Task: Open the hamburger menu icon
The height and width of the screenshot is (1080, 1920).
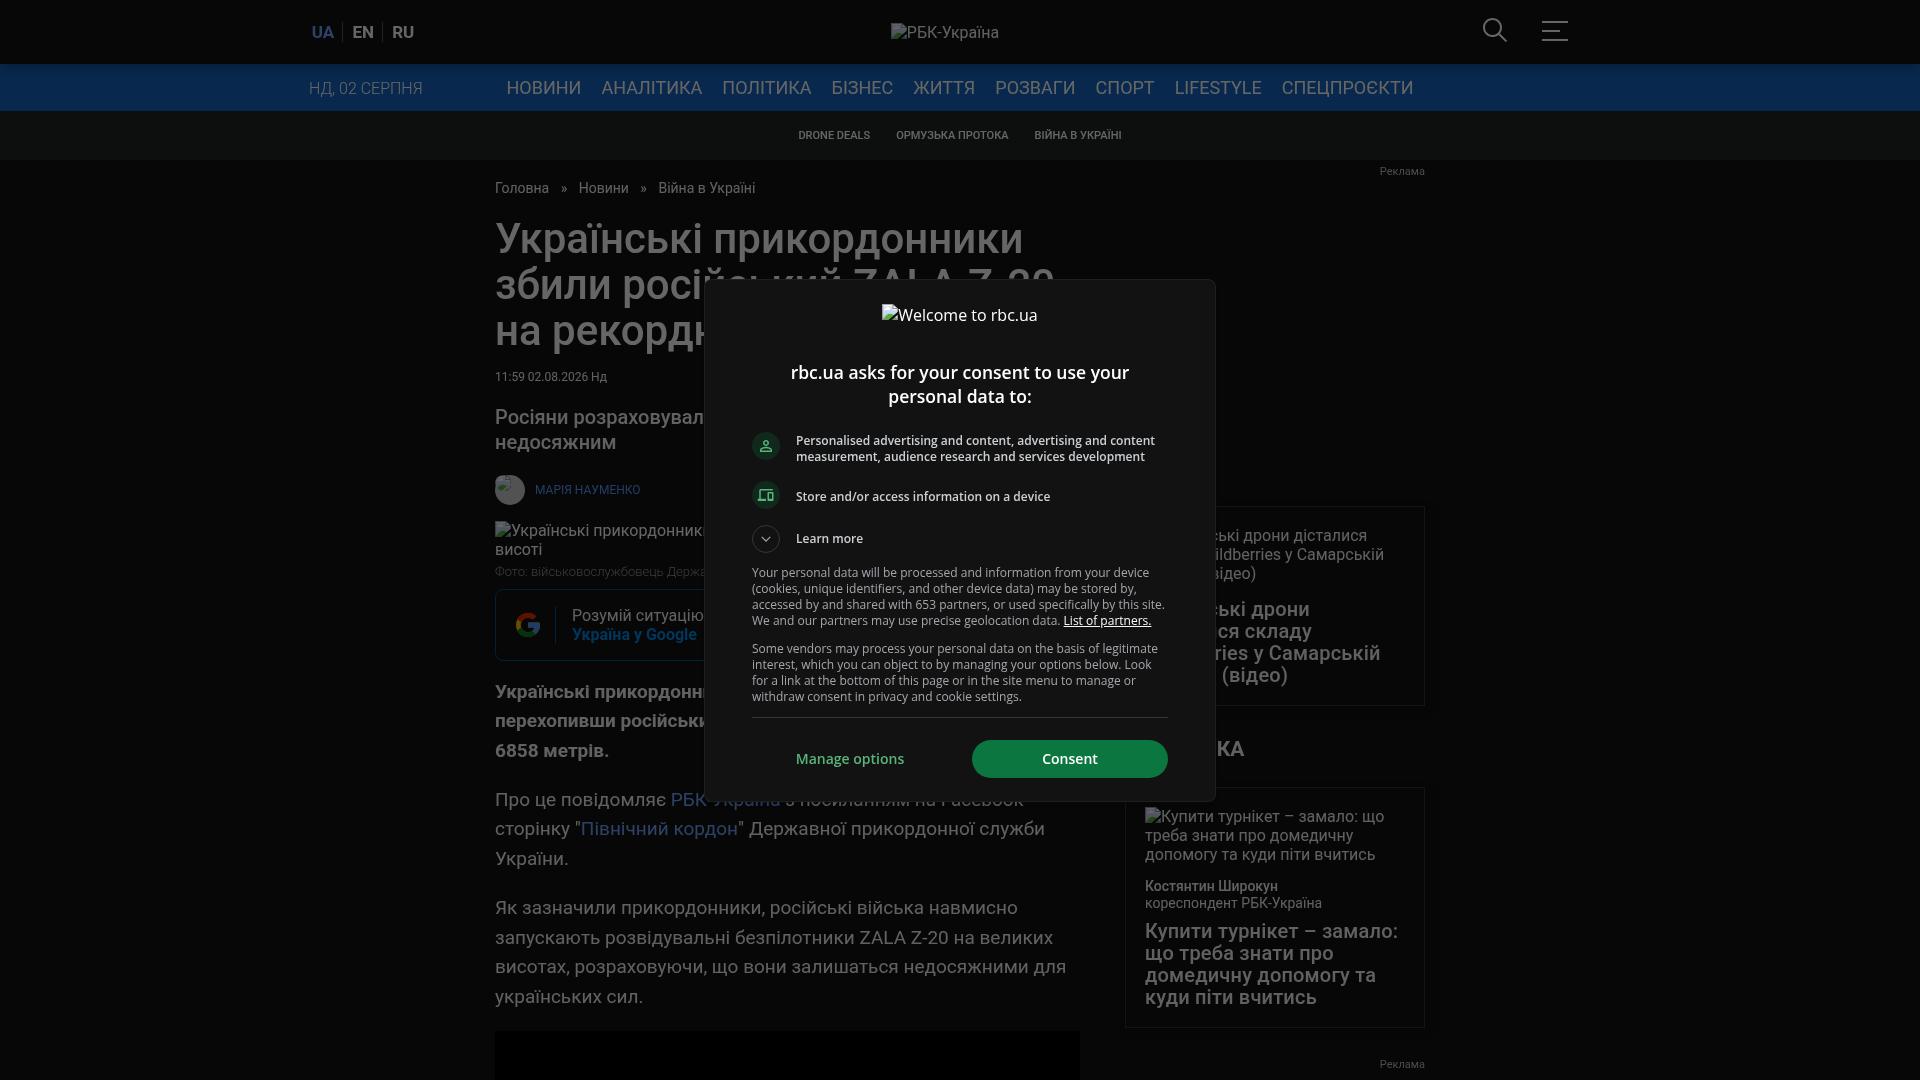Action: (1555, 31)
